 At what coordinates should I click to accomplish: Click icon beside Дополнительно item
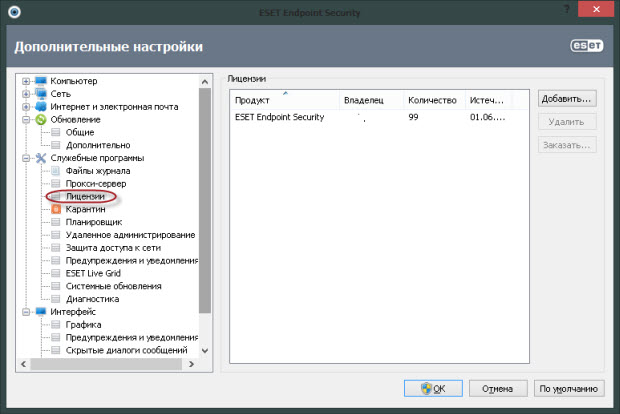point(56,145)
